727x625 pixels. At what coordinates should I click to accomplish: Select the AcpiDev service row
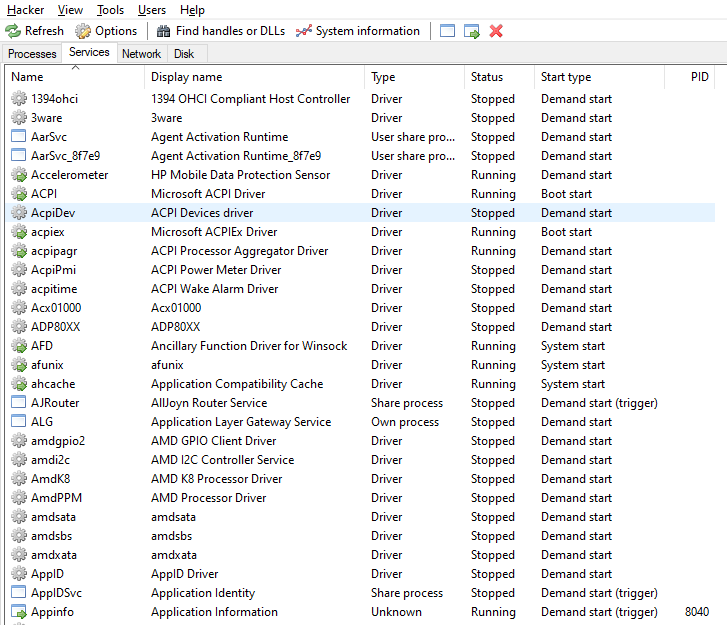click(x=201, y=213)
